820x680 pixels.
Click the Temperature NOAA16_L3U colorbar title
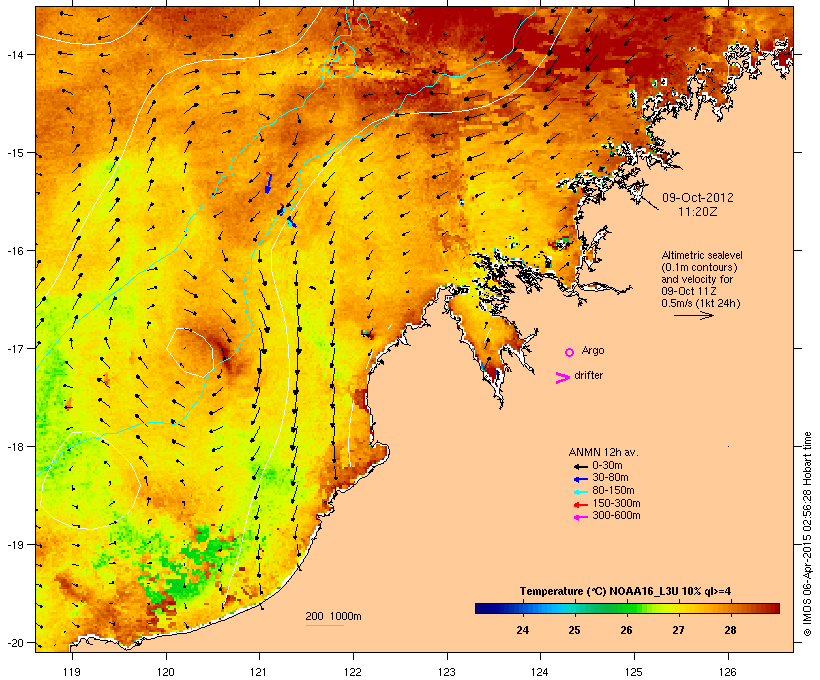[x=625, y=592]
